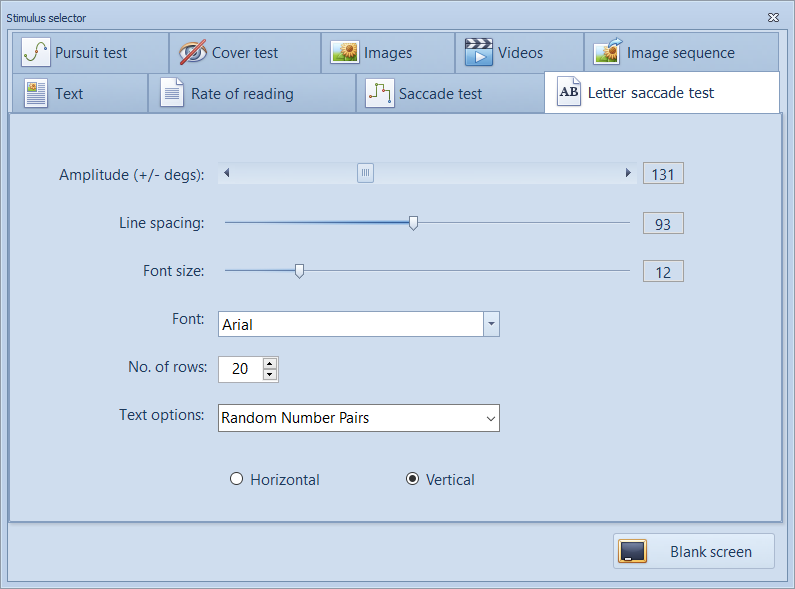Click the Line spacing slider thumb
795x589 pixels.
413,223
